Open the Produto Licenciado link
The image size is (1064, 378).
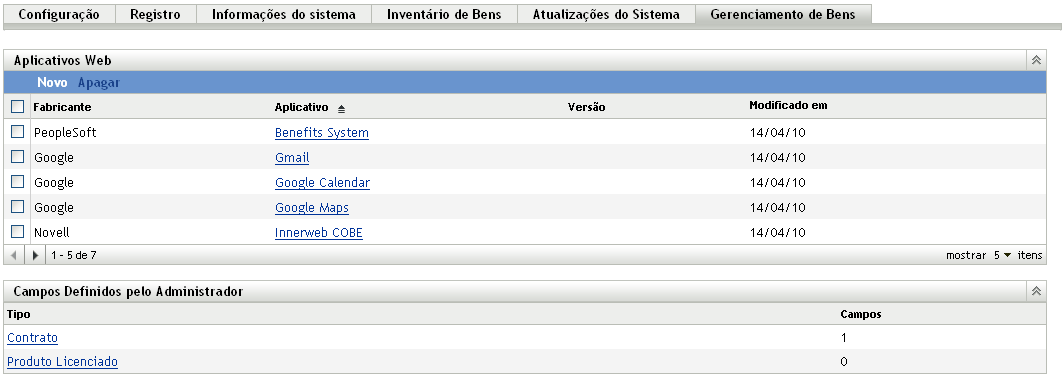62,362
